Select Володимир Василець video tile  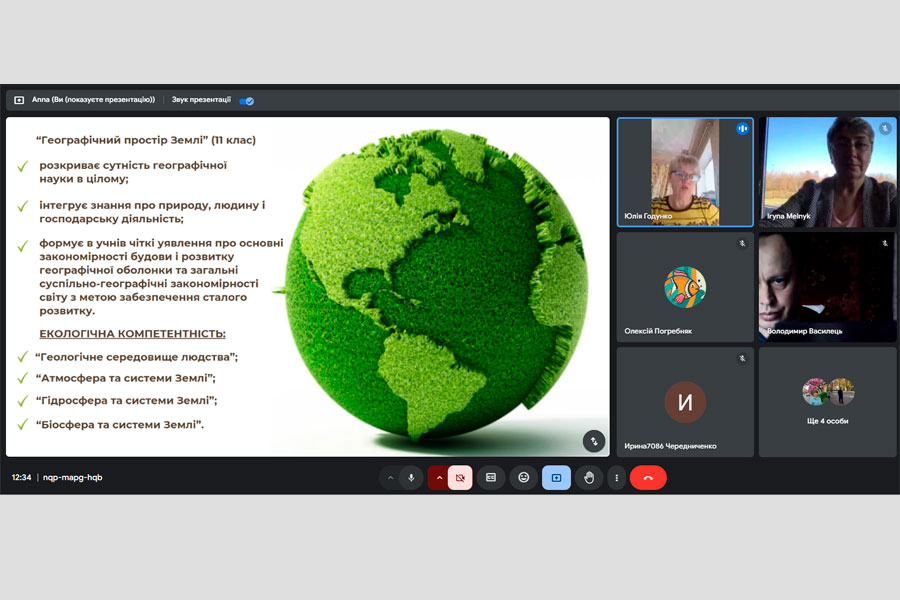click(827, 287)
